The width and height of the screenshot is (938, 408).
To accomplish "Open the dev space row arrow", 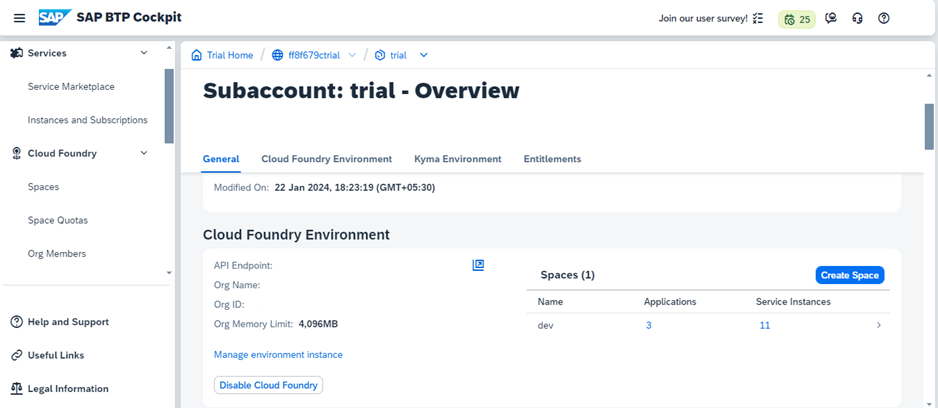I will point(879,325).
